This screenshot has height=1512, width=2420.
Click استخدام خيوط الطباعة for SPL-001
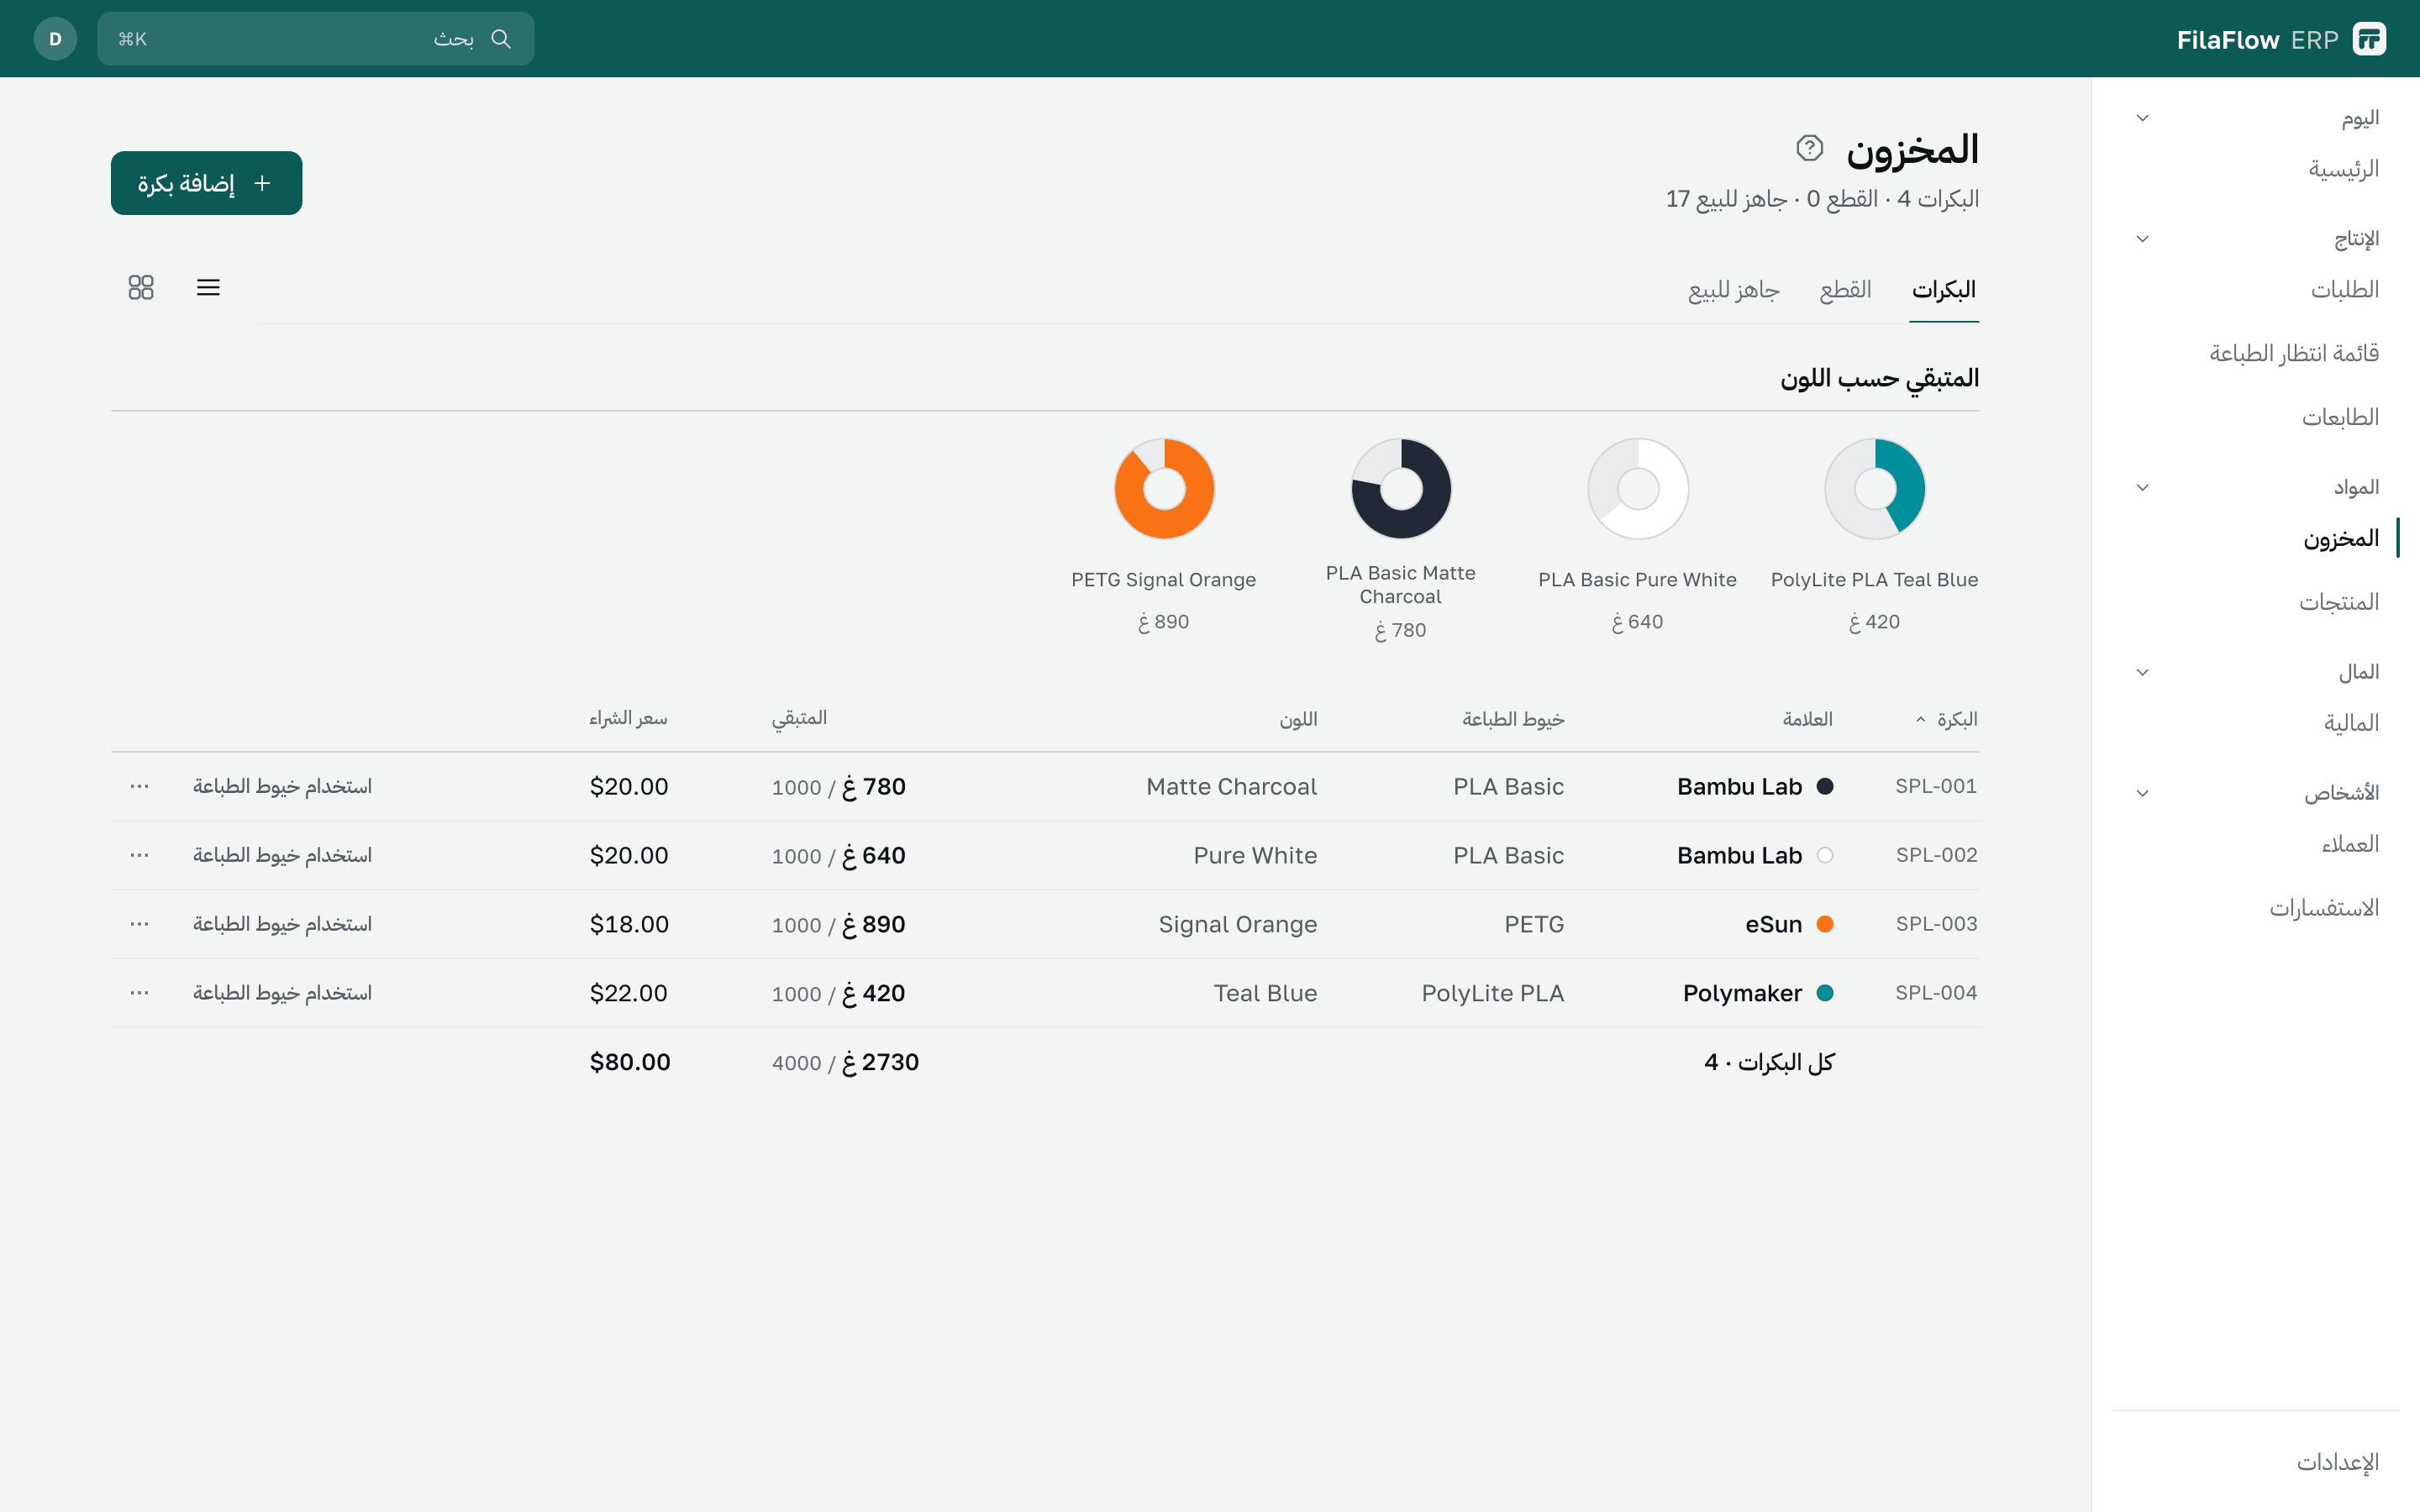click(282, 786)
